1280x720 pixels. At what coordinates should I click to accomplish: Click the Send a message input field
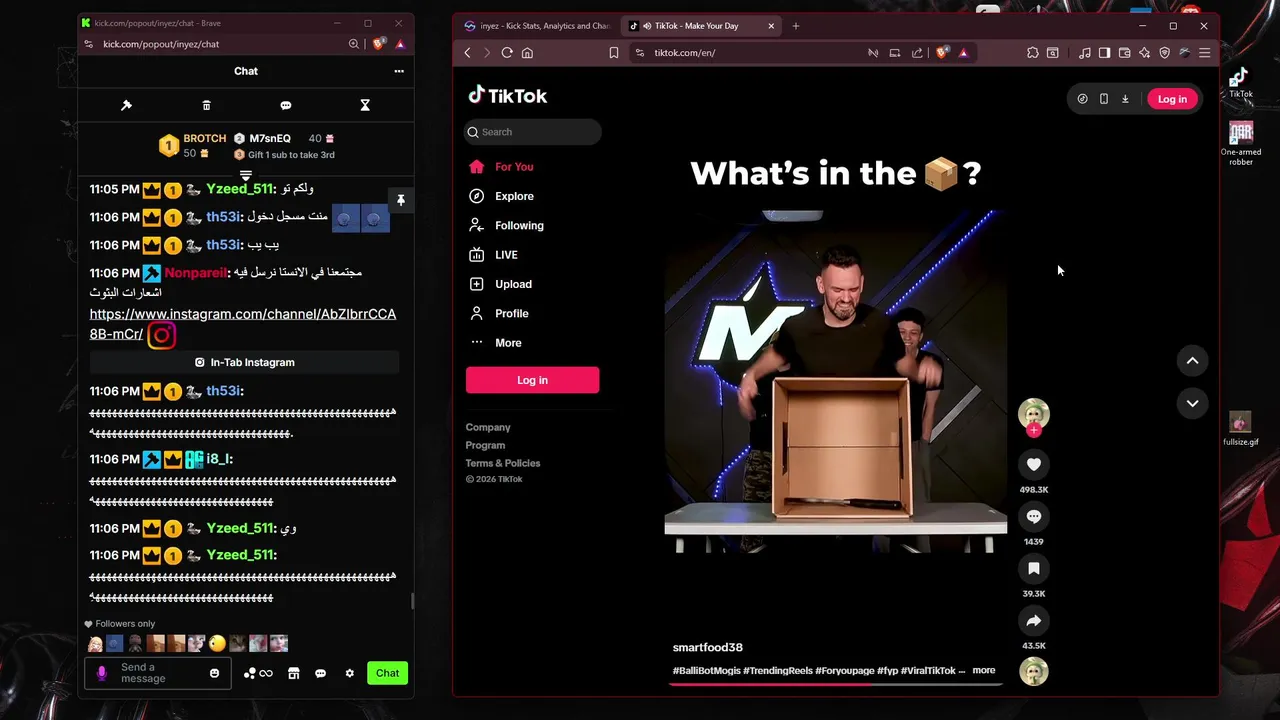point(157,673)
